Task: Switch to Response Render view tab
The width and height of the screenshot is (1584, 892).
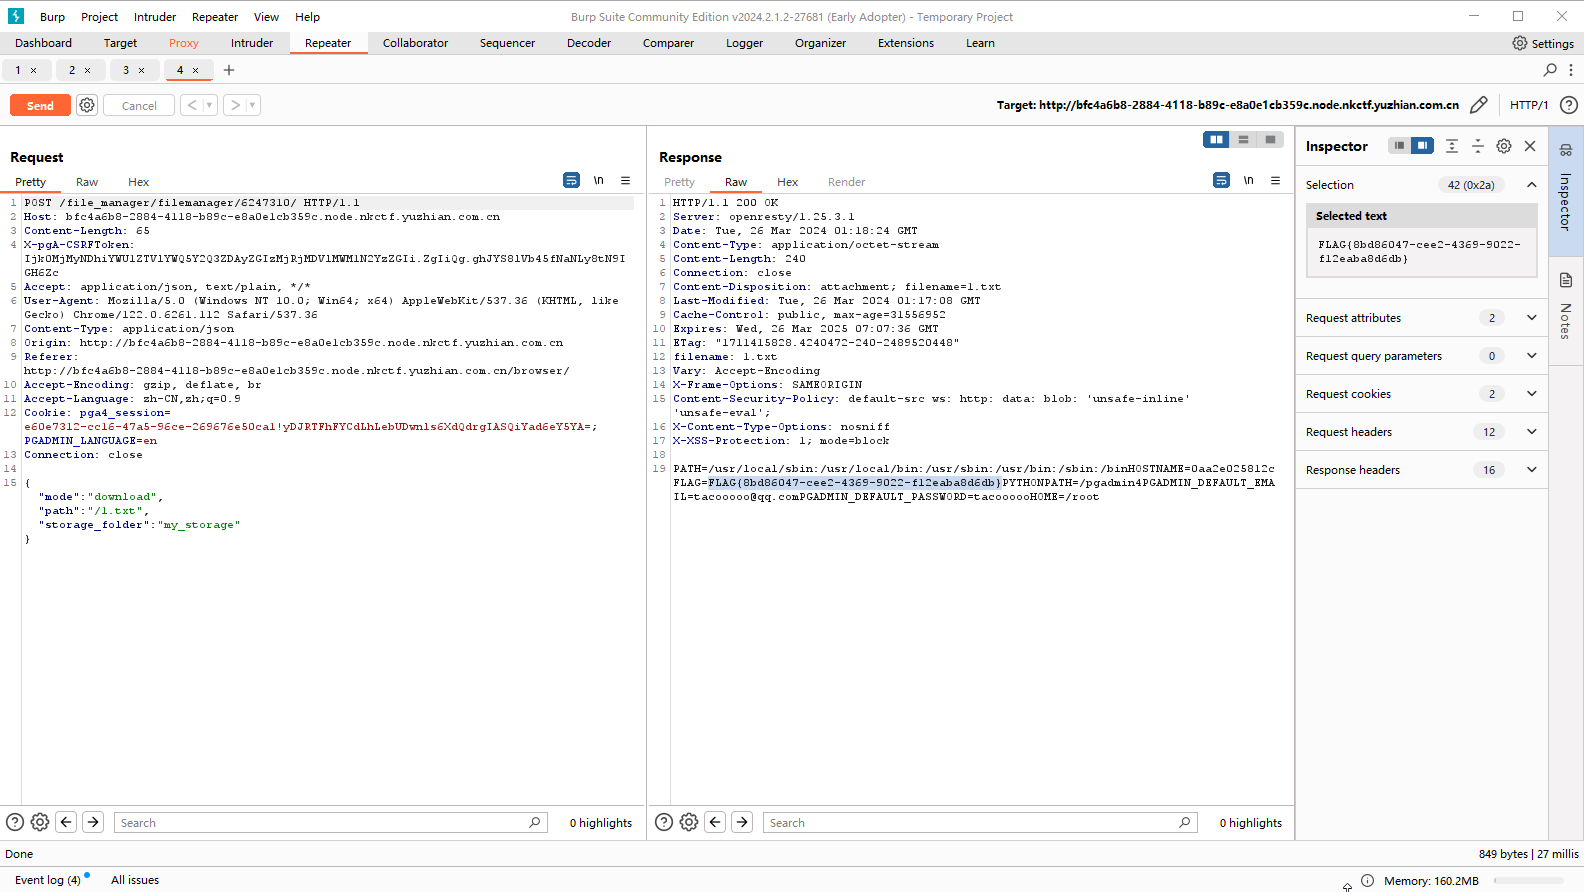Action: 846,182
